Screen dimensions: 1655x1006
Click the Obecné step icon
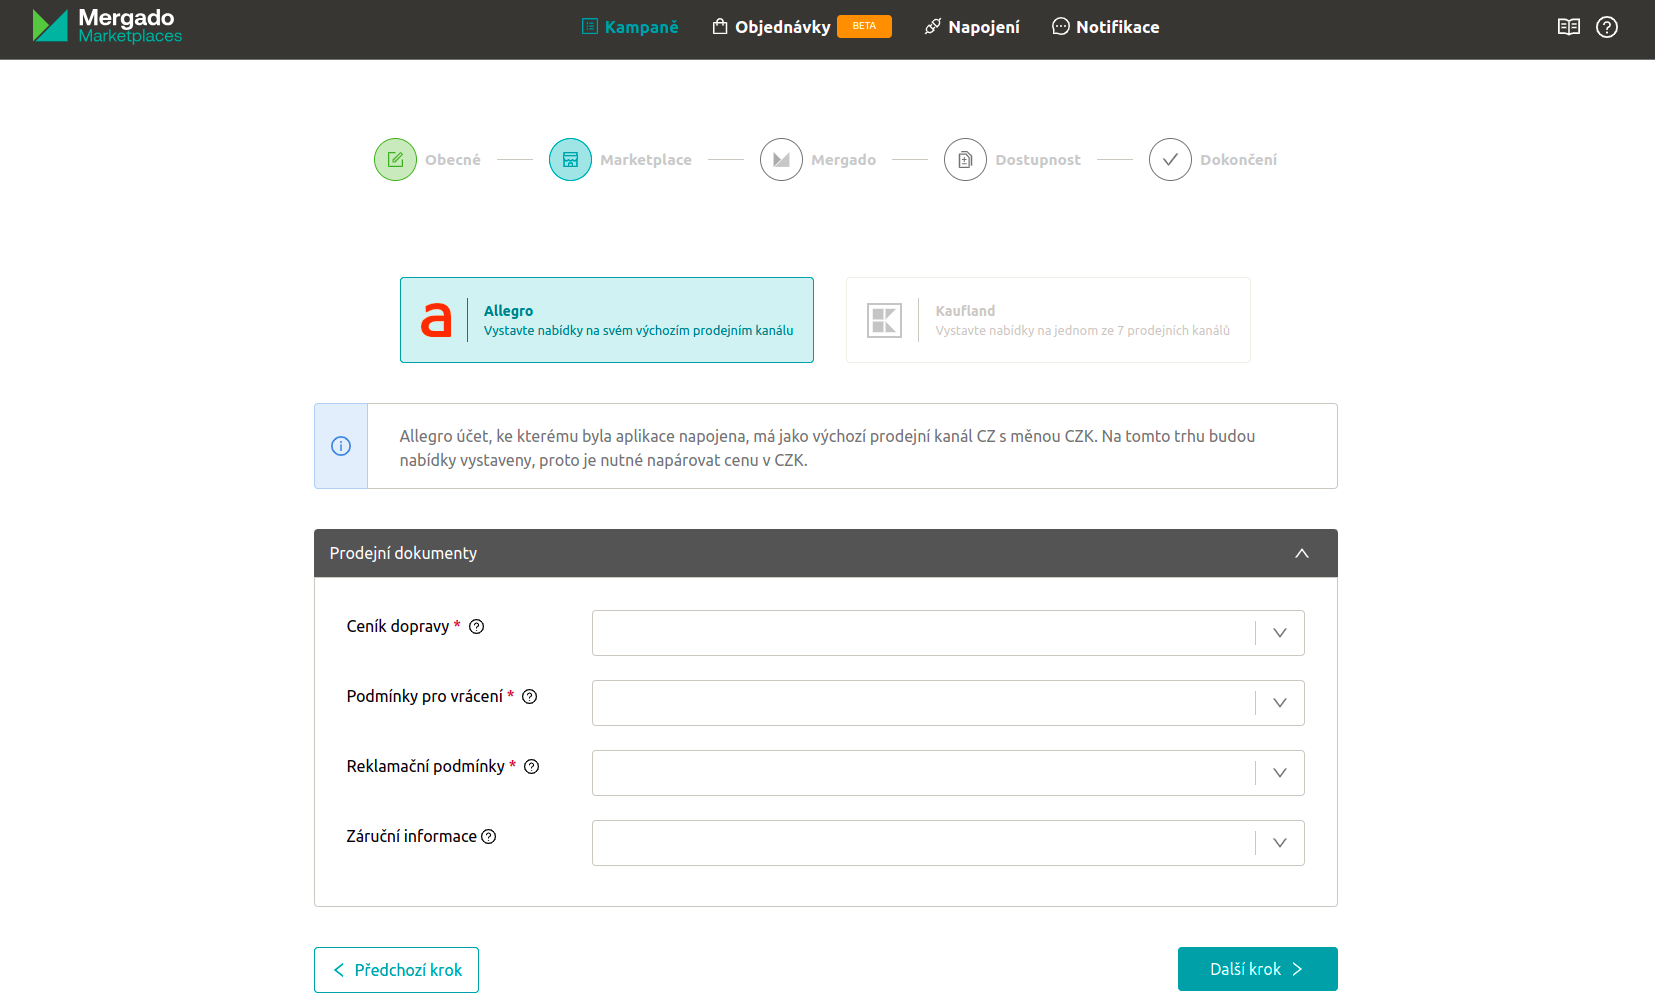(x=395, y=160)
